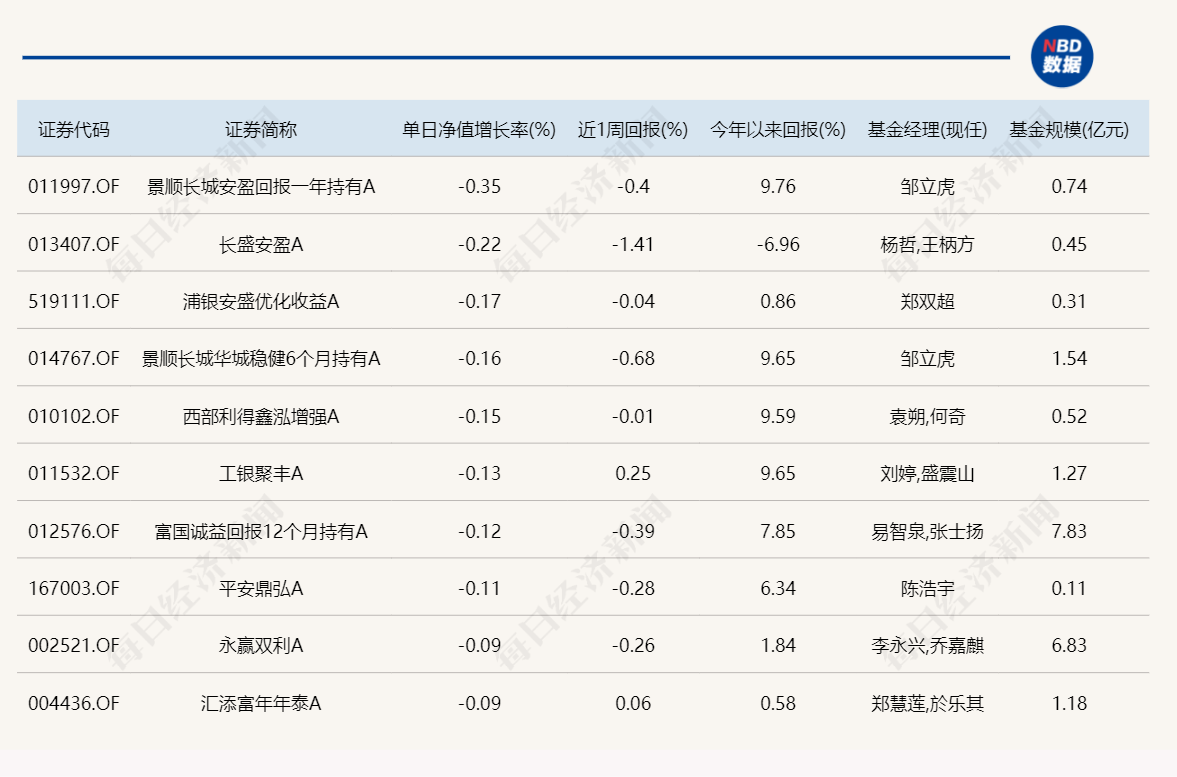Click fund code 012576.OF
Screen dimensions: 1177x777
pos(74,531)
